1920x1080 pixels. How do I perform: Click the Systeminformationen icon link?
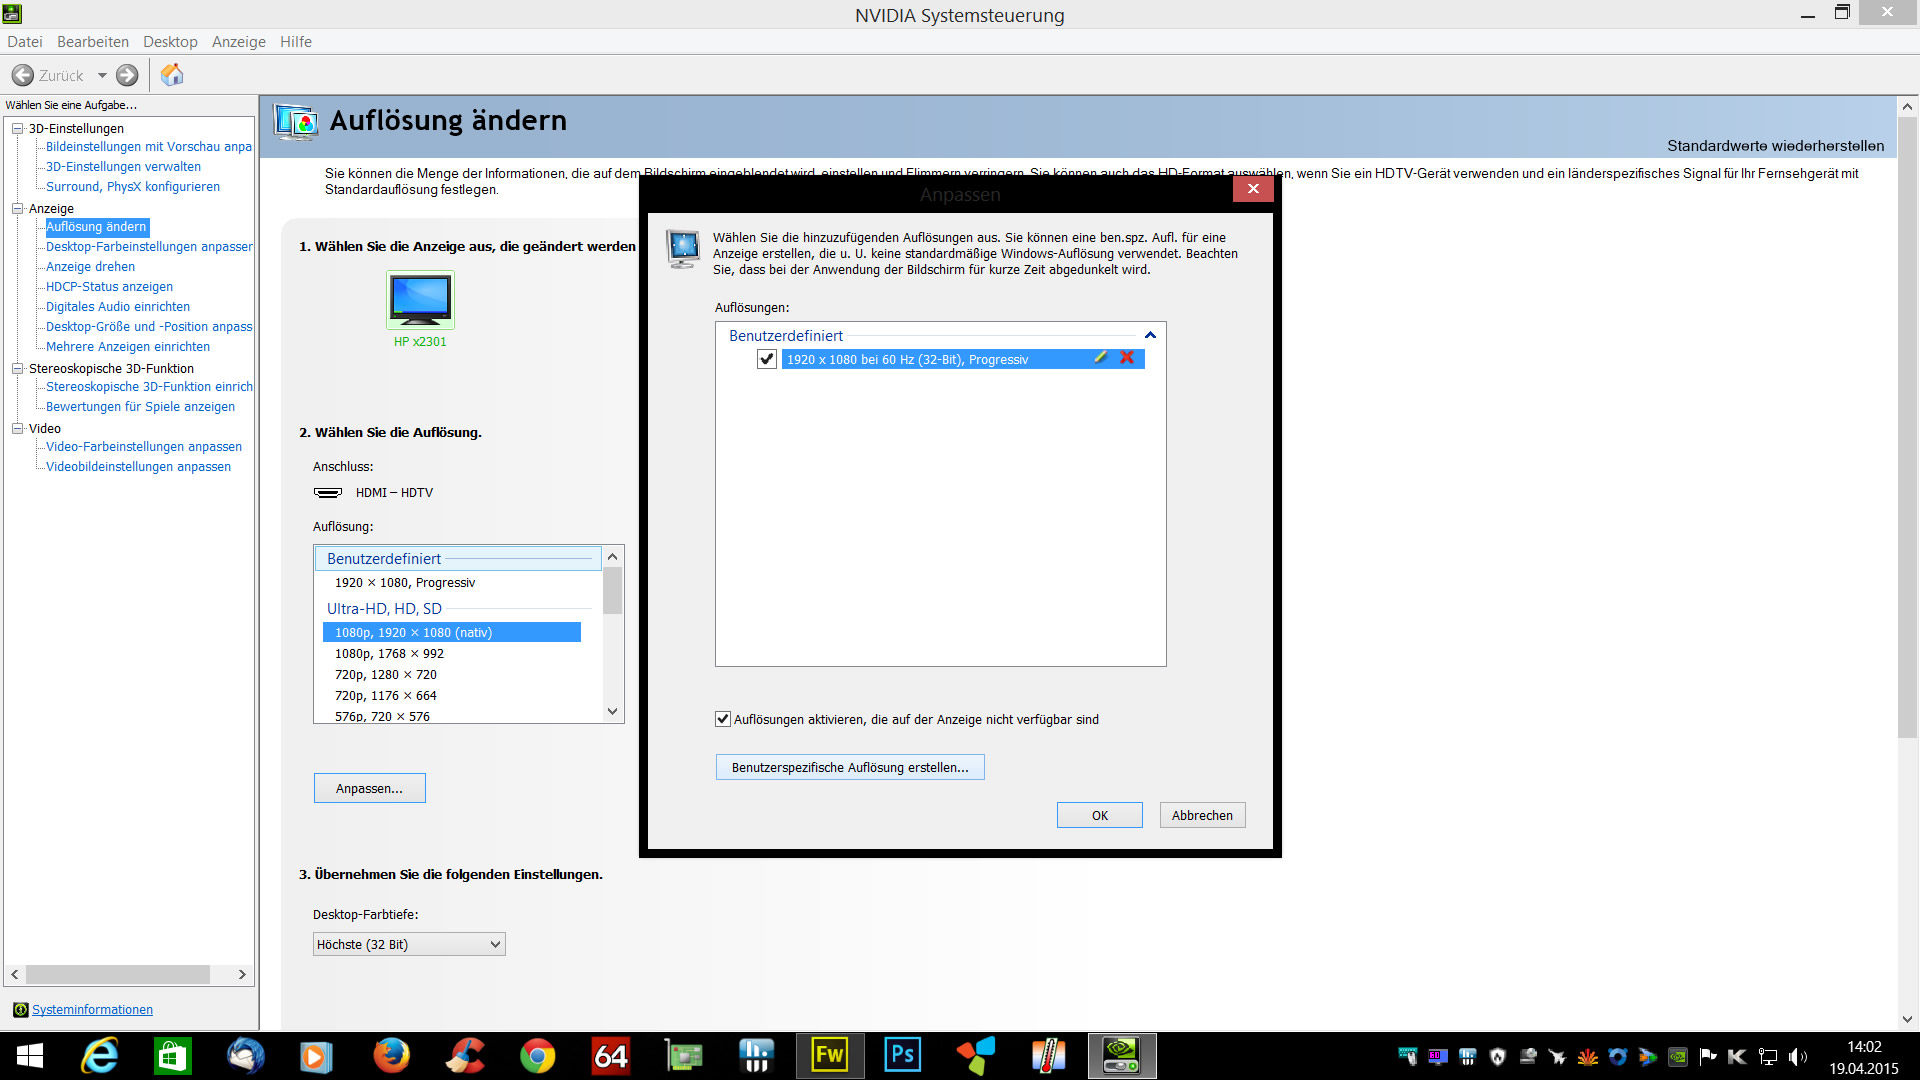pos(20,1010)
